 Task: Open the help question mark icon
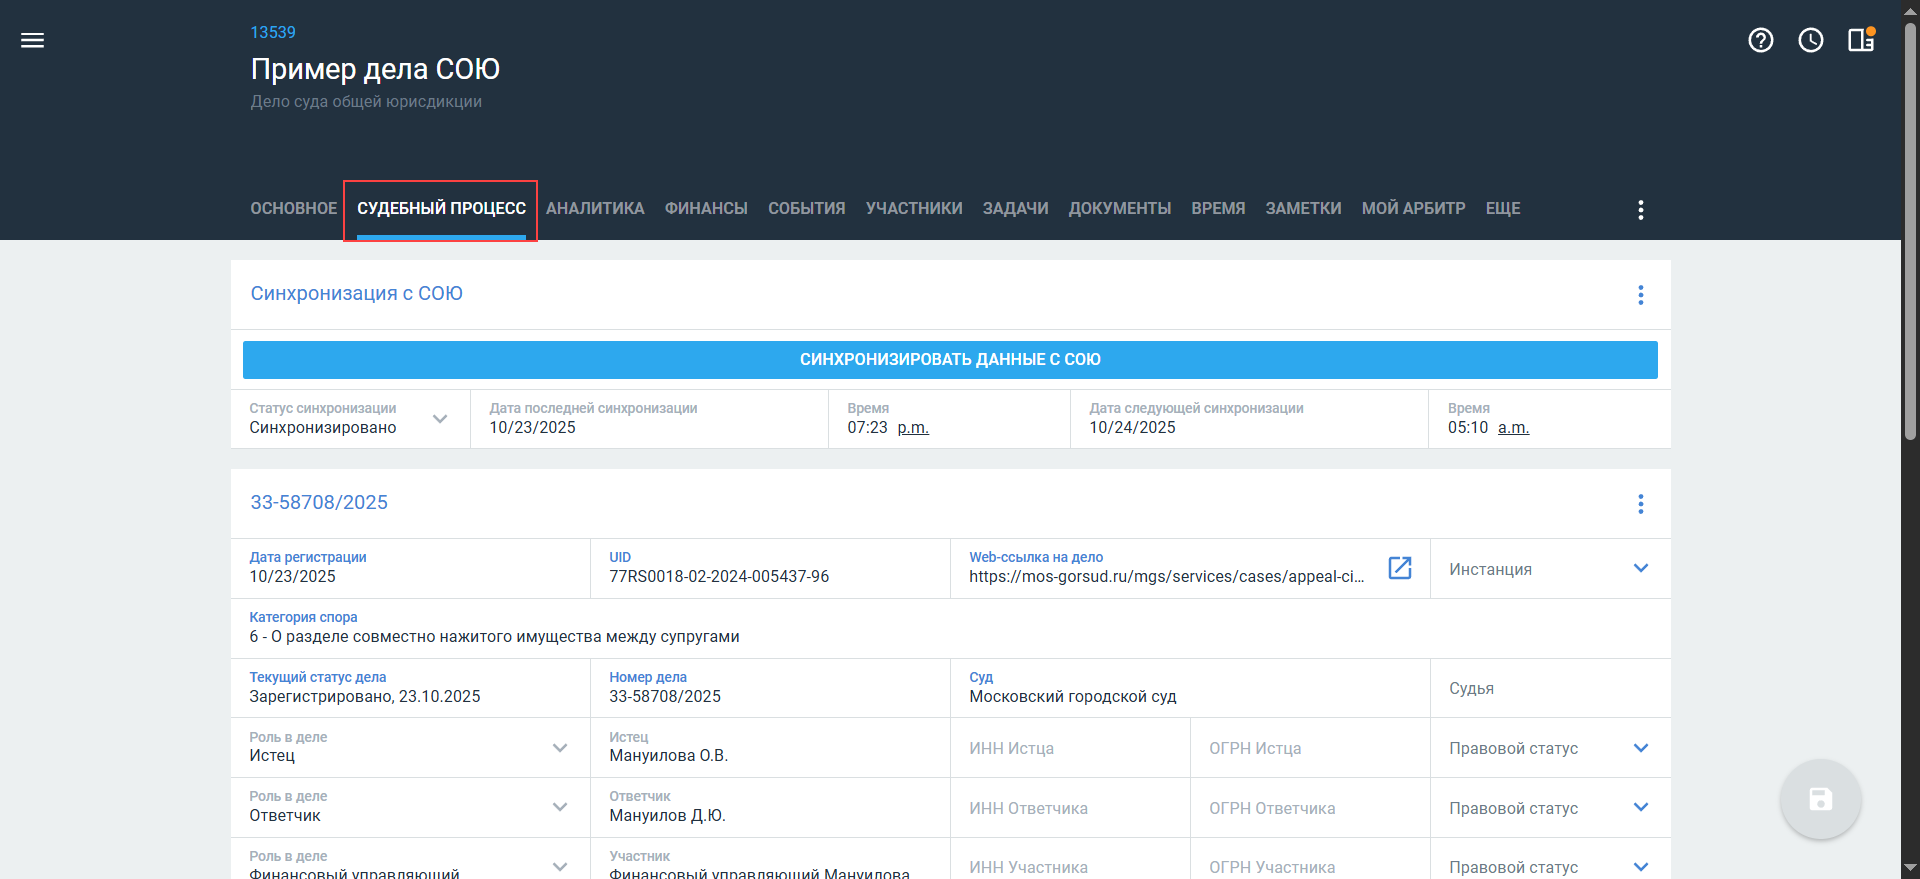[x=1760, y=40]
